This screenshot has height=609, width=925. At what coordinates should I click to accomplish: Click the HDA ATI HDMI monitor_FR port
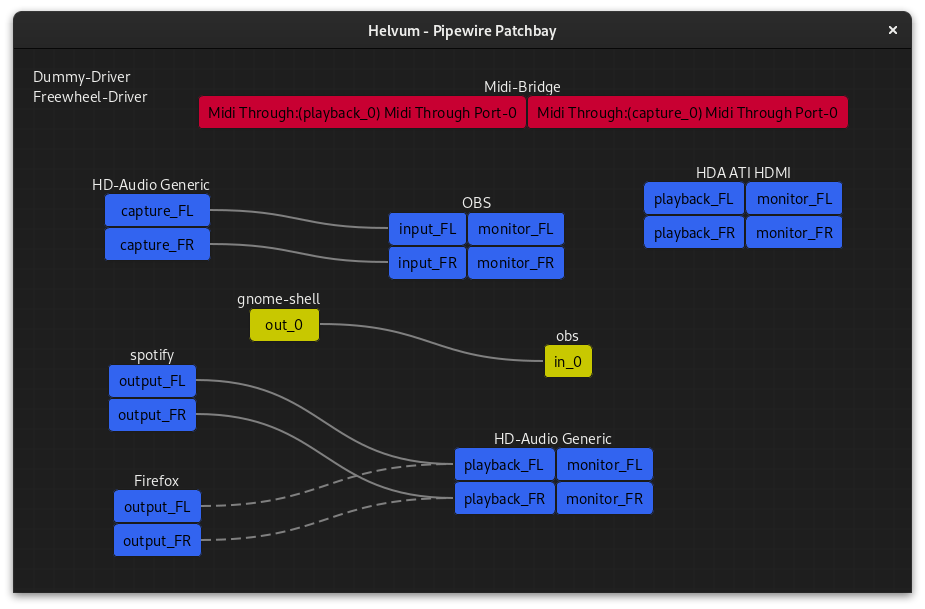coord(794,233)
